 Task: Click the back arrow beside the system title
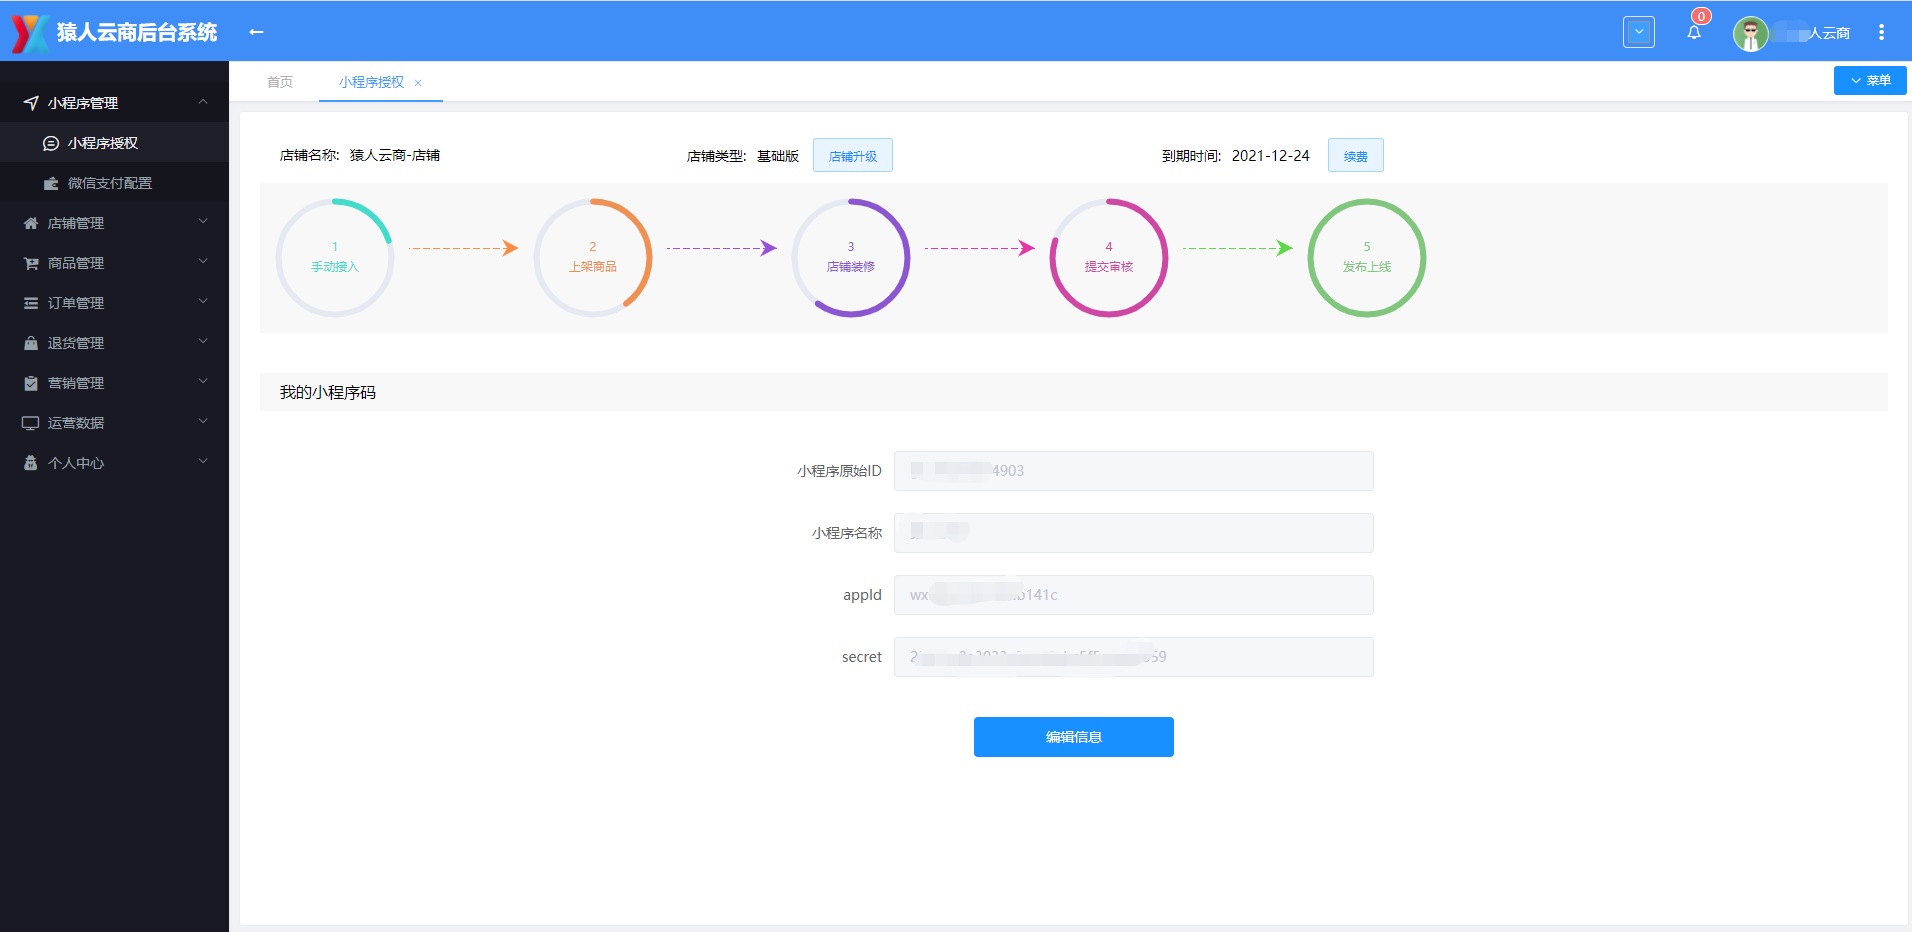tap(256, 32)
